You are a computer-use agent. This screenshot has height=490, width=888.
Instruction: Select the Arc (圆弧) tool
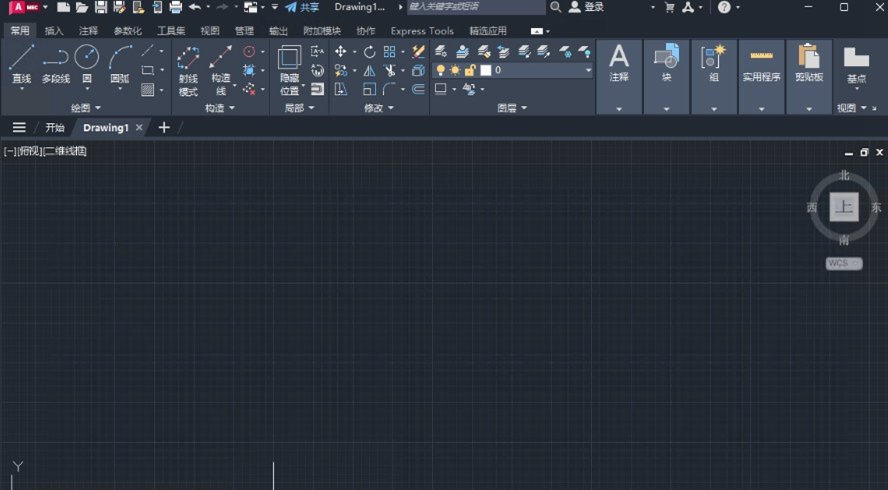point(119,63)
